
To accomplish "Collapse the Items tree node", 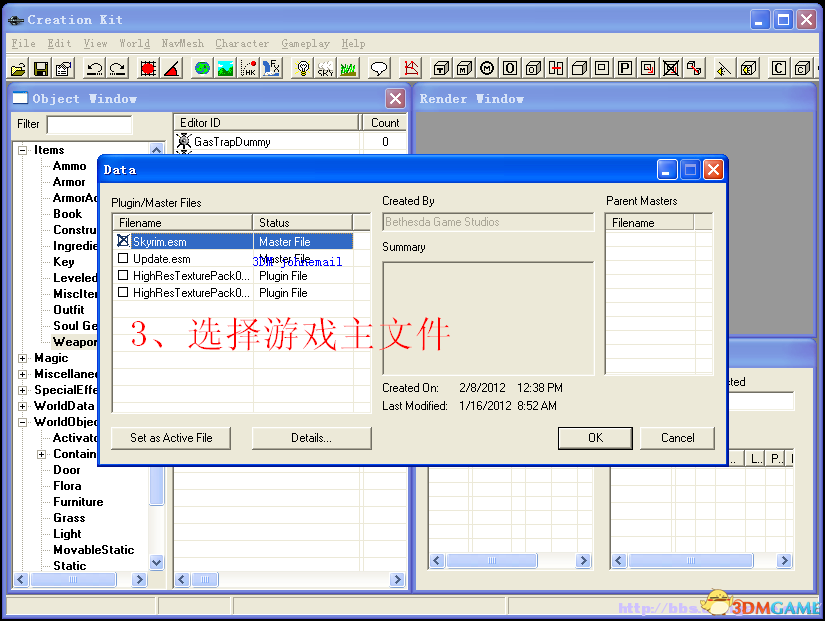I will pyautogui.click(x=22, y=151).
